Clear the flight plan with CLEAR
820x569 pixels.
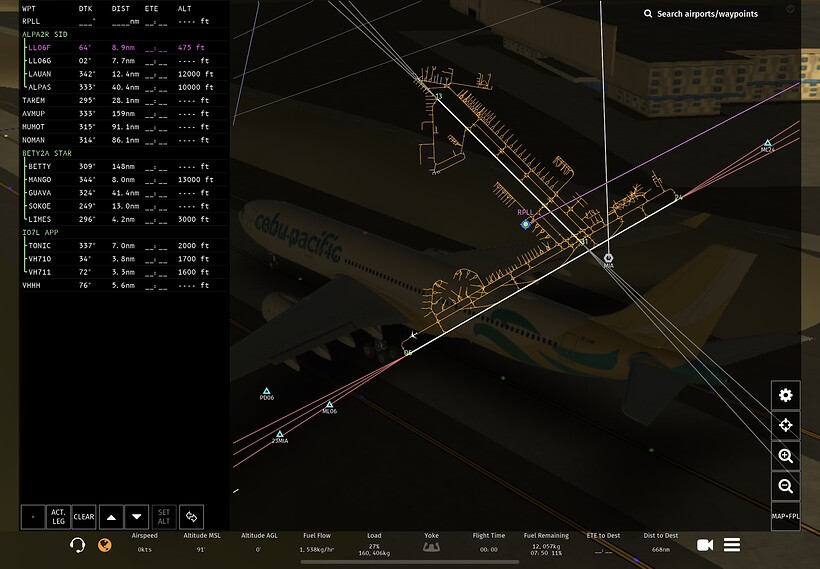(84, 517)
